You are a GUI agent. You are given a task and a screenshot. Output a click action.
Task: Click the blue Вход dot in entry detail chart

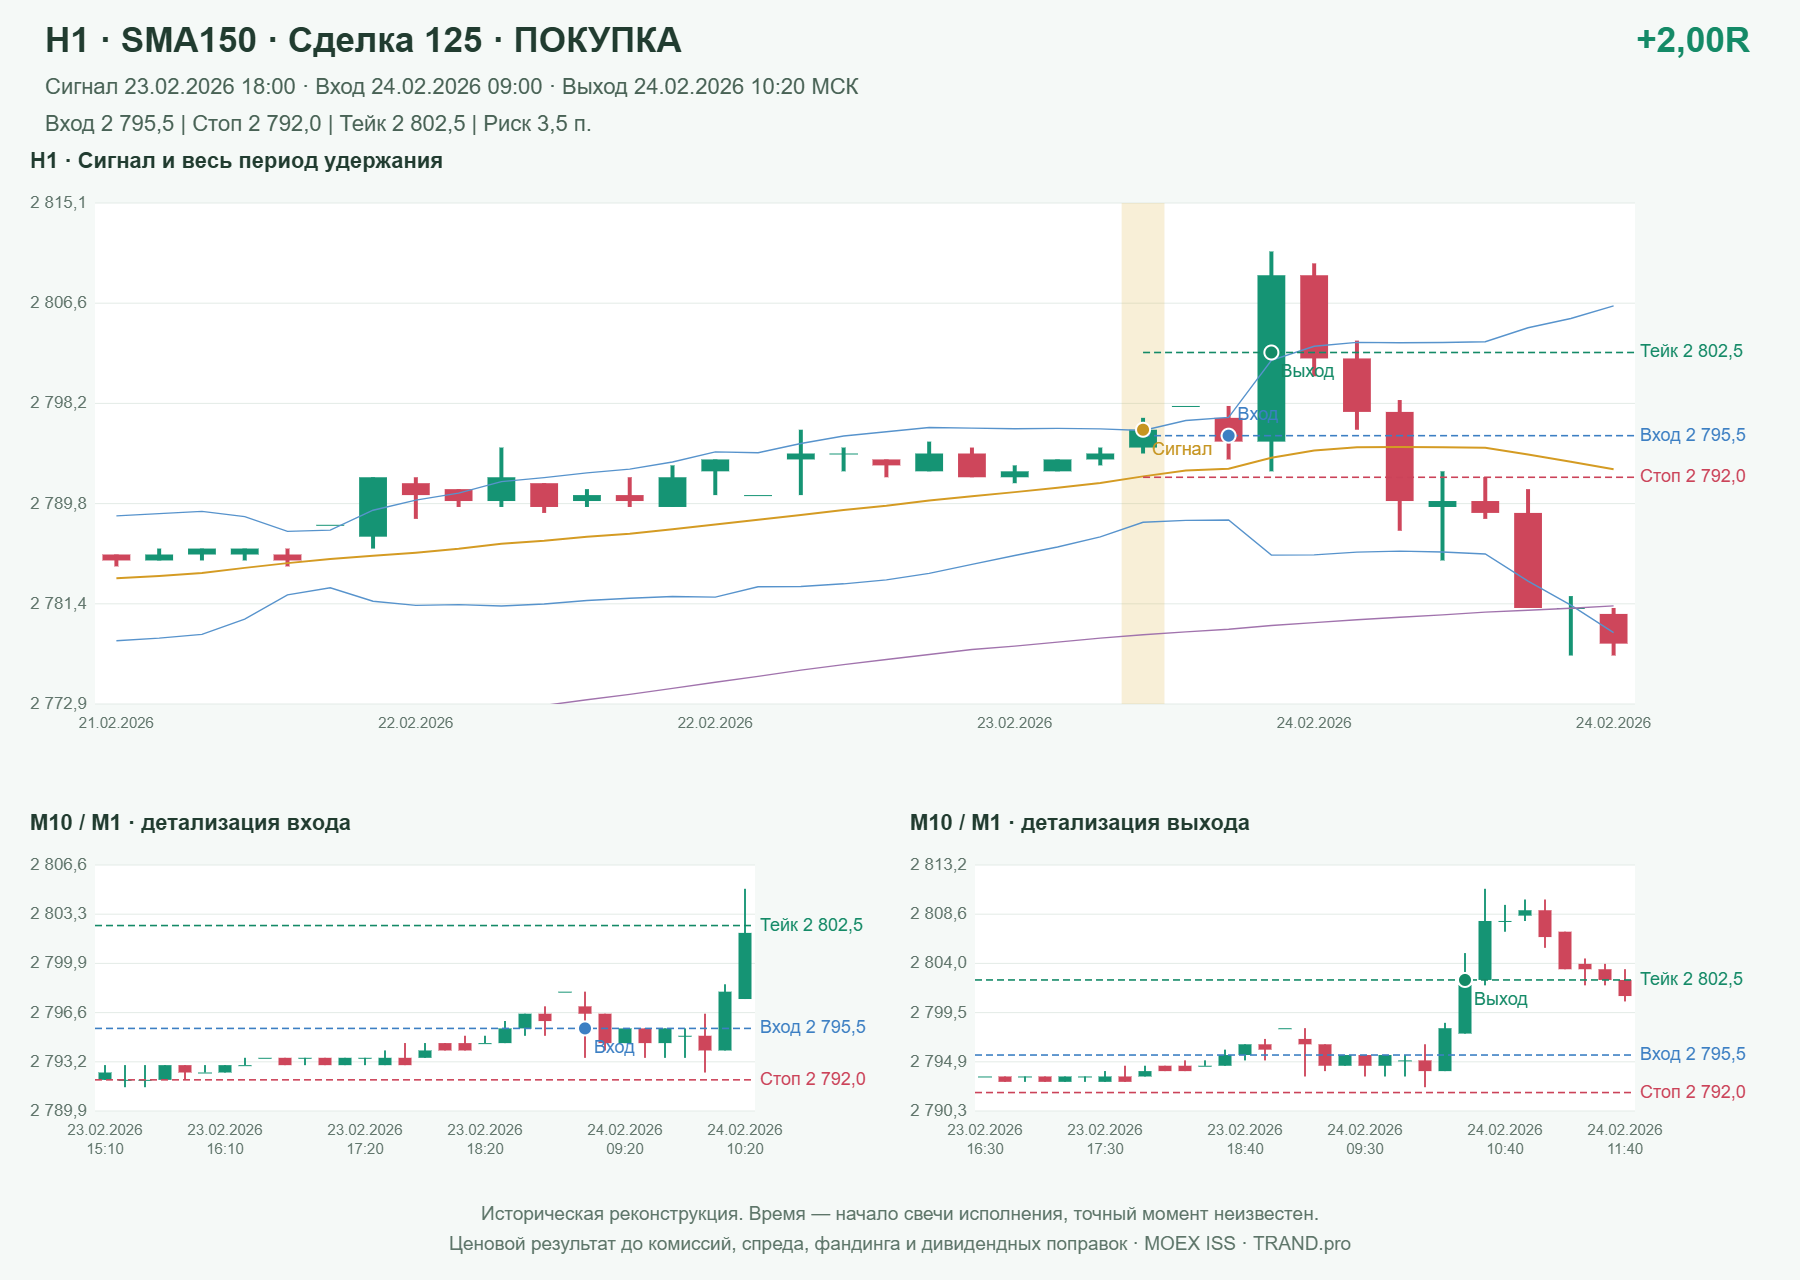(x=585, y=1028)
